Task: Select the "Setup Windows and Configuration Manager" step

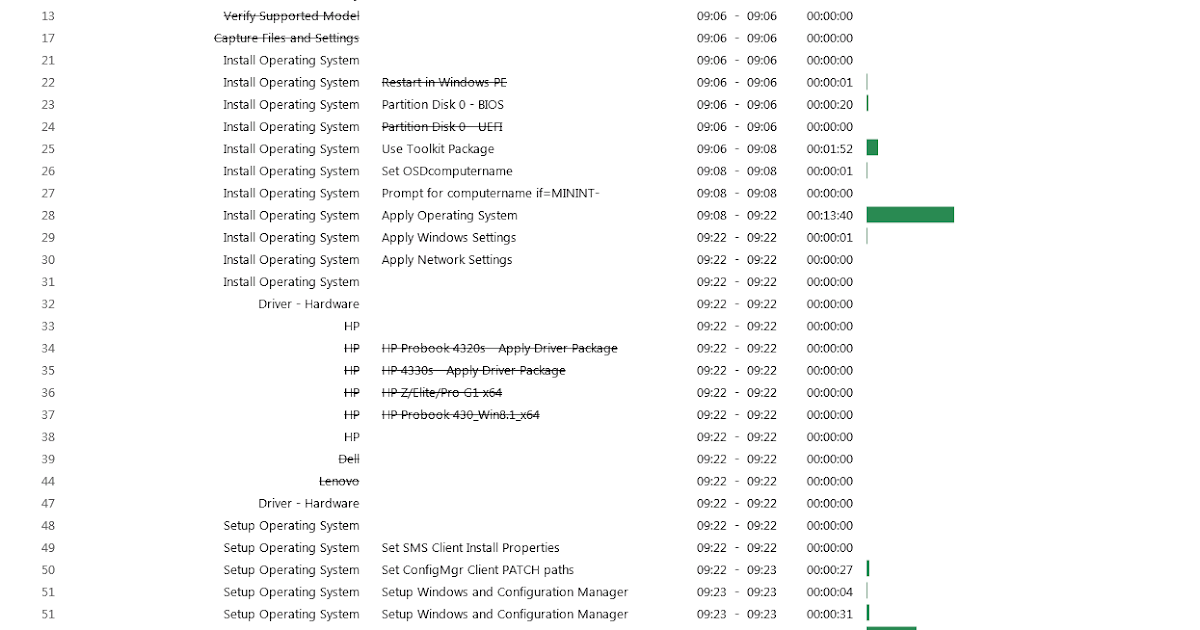Action: tap(504, 592)
